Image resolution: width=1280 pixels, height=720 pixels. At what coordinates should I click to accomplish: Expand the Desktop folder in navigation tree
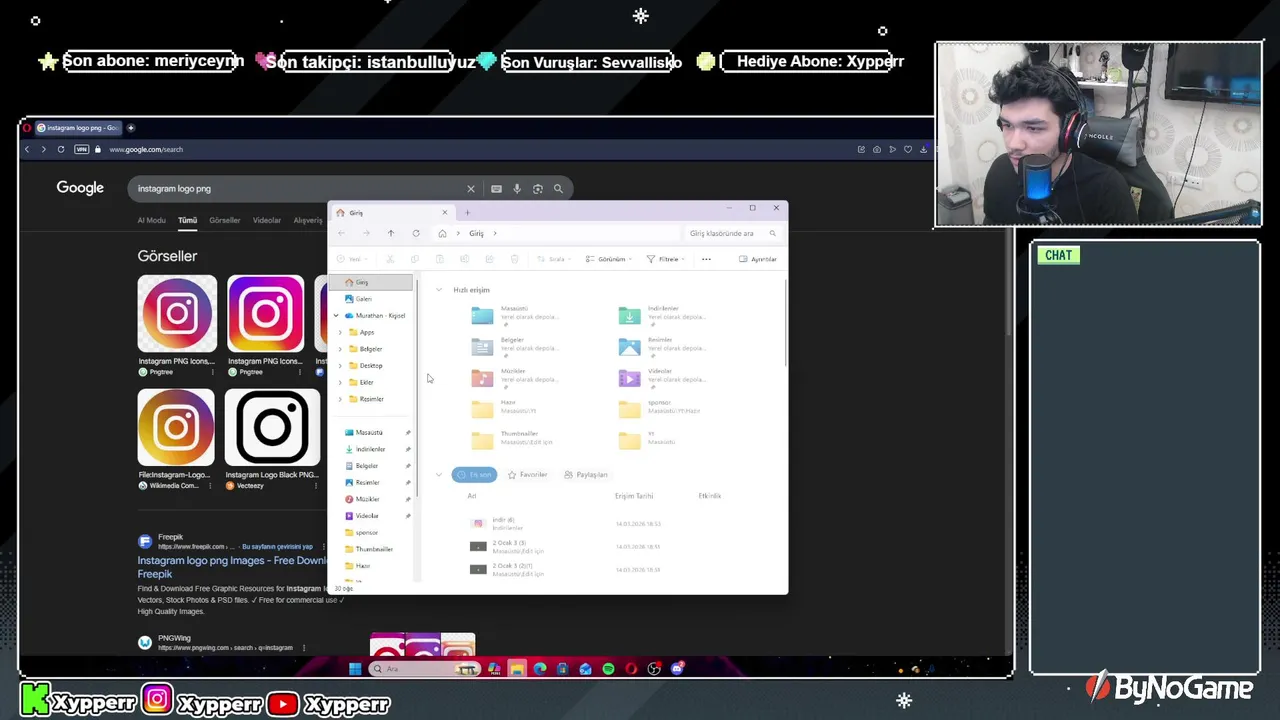coord(340,366)
